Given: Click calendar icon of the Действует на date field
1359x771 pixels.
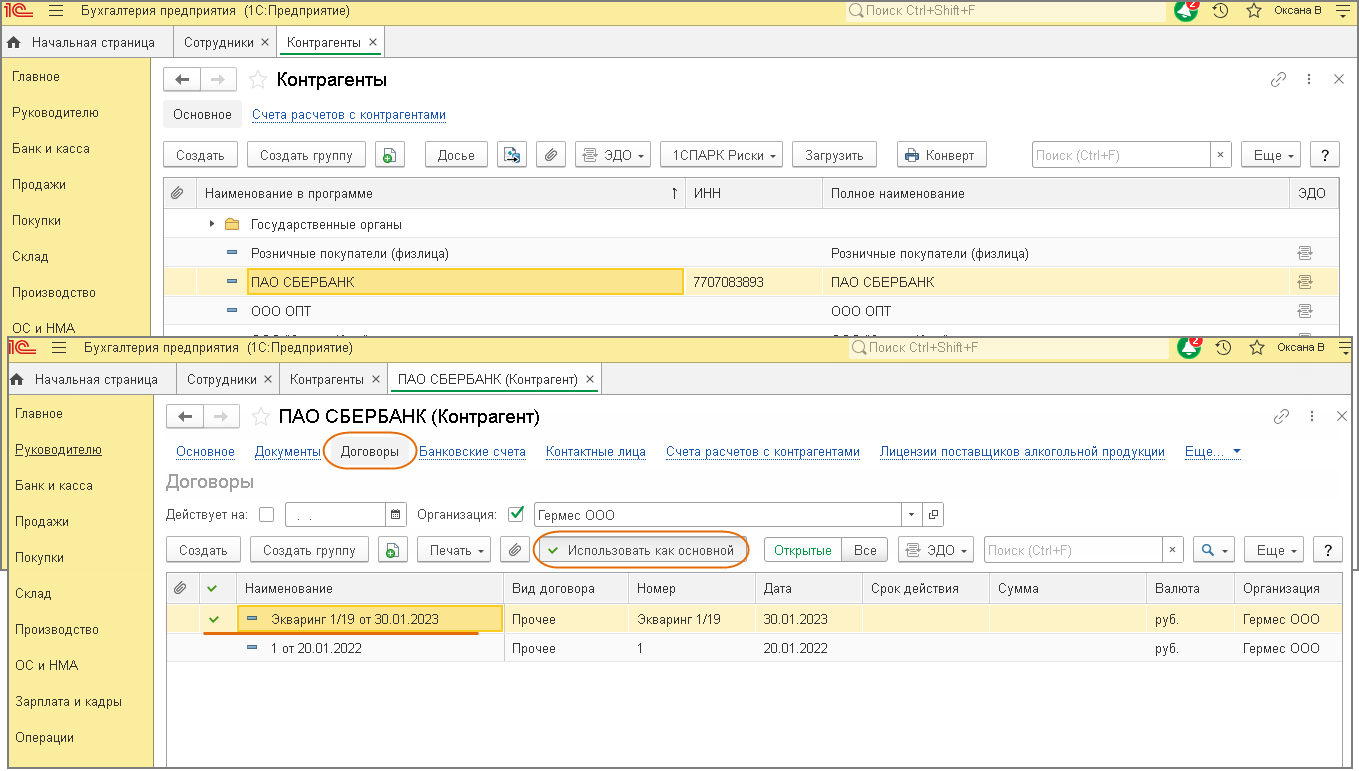Looking at the screenshot, I should pos(397,515).
